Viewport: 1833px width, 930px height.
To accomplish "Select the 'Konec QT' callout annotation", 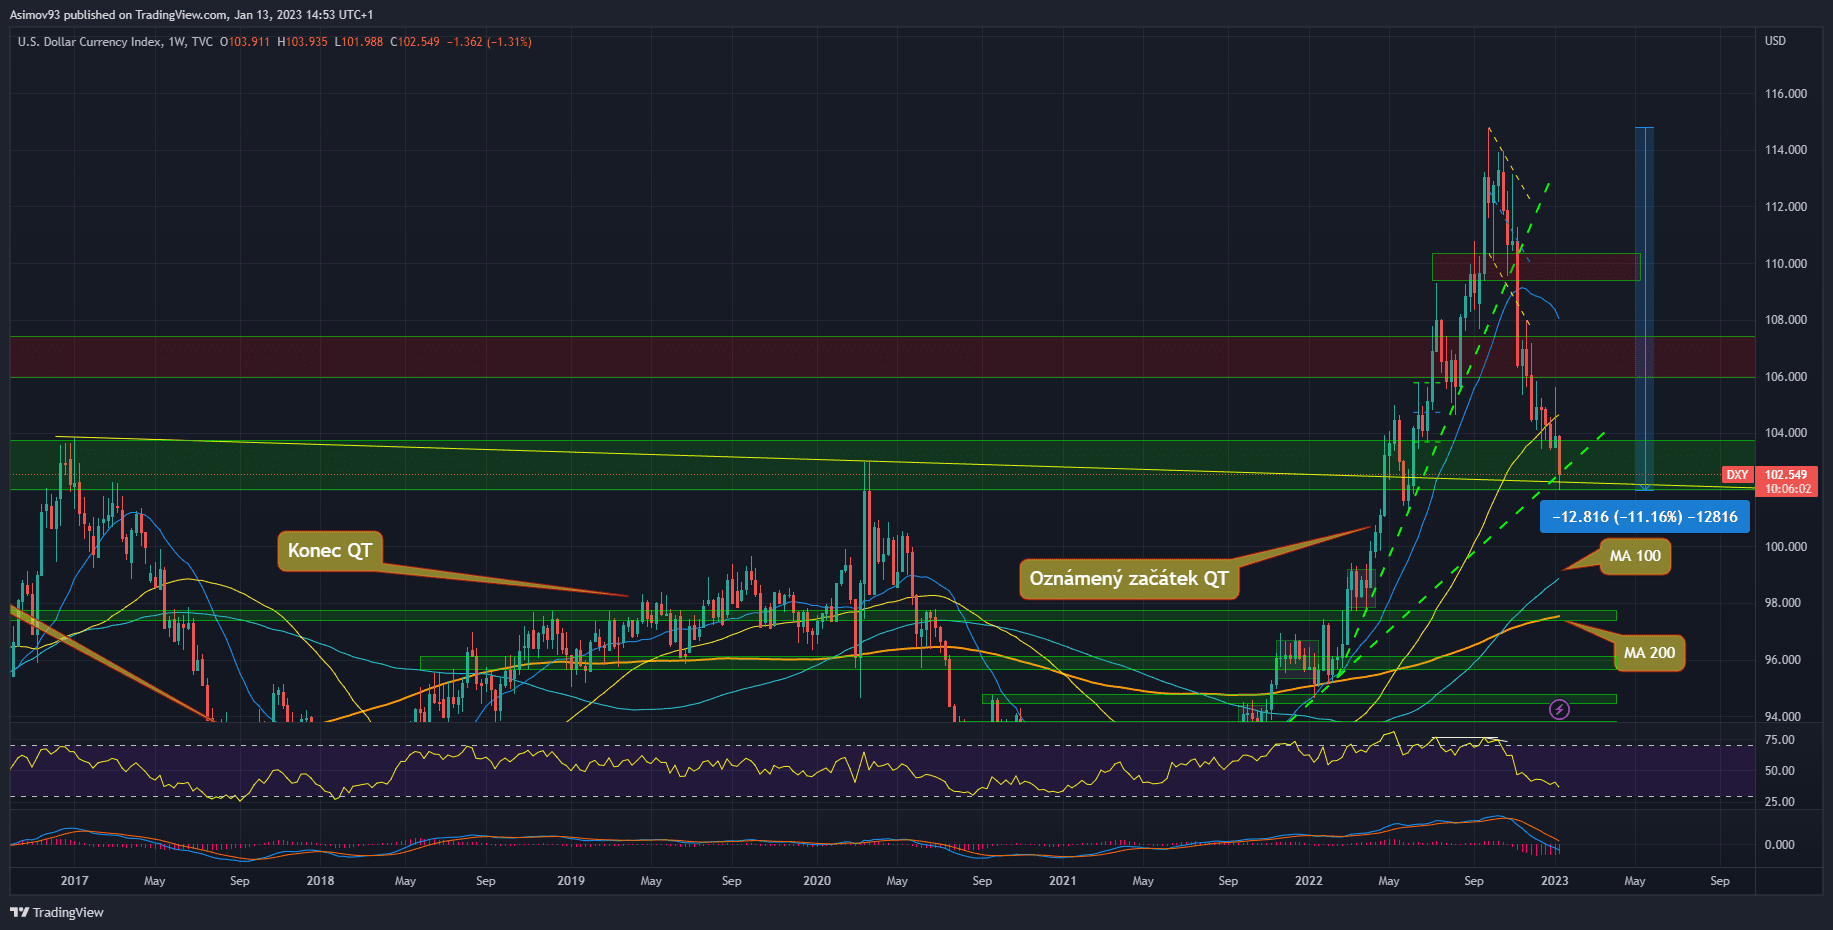I will pyautogui.click(x=329, y=551).
